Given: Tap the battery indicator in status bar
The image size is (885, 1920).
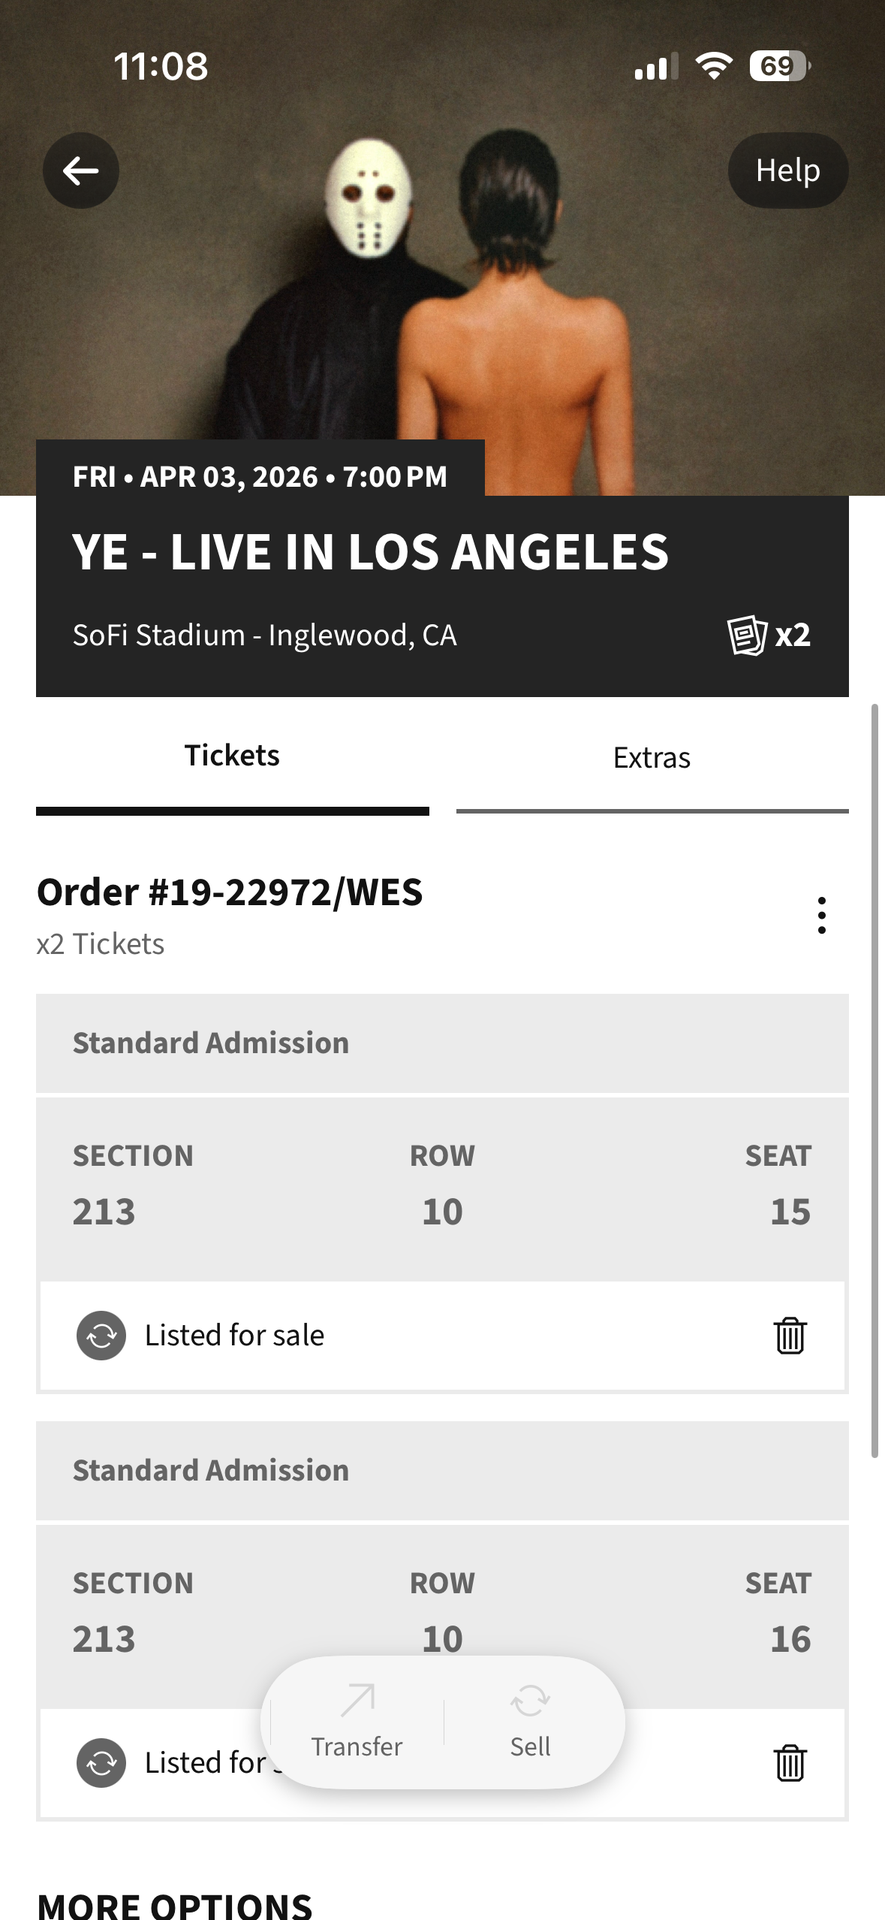Looking at the screenshot, I should pyautogui.click(x=779, y=66).
